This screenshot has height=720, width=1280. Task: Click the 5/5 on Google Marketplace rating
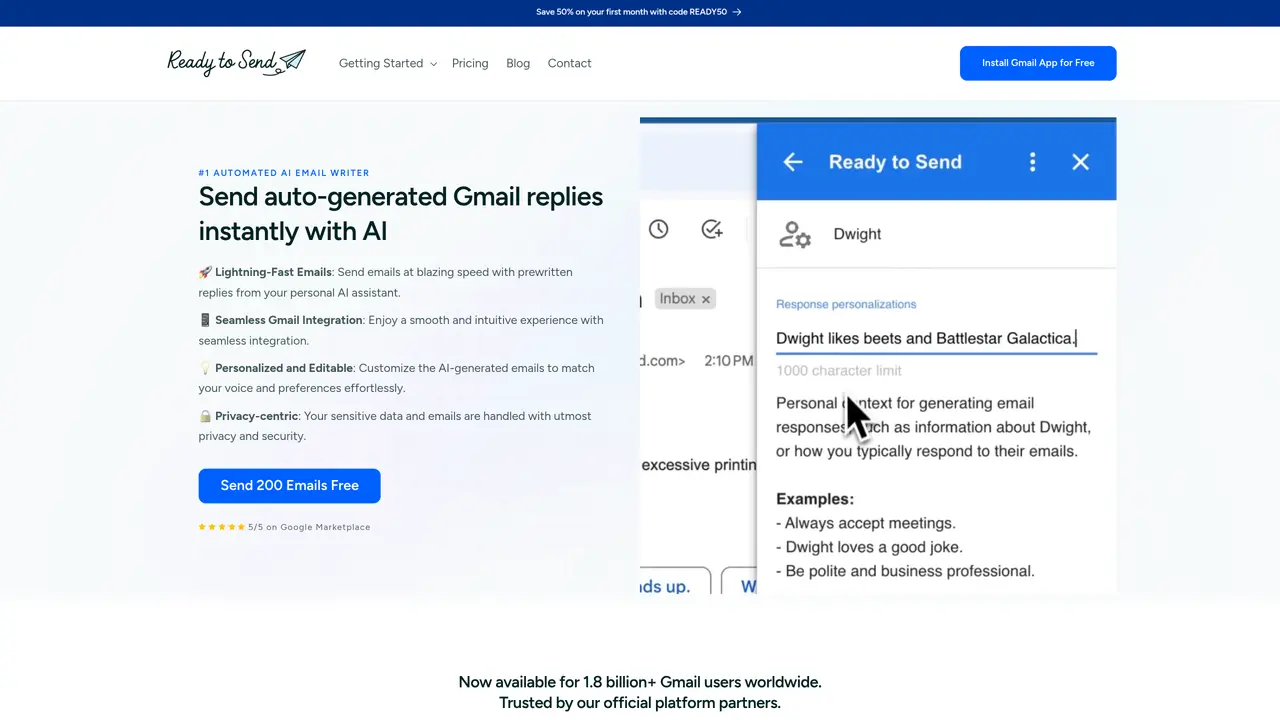[309, 527]
